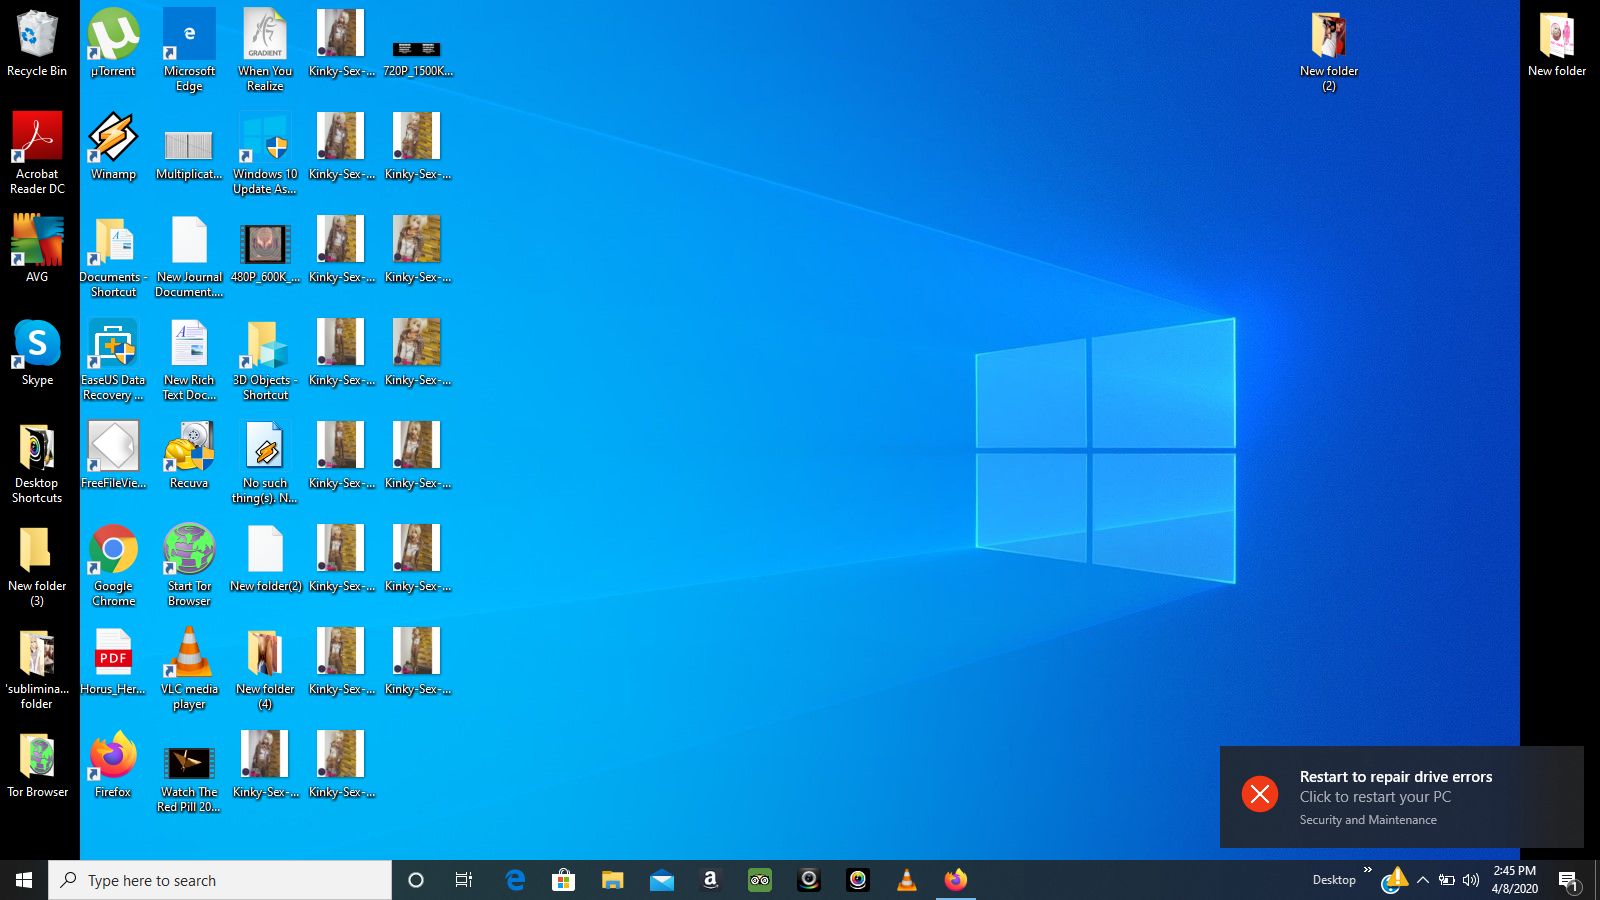The width and height of the screenshot is (1600, 900).
Task: Launch Edge from the taskbar
Action: point(515,880)
